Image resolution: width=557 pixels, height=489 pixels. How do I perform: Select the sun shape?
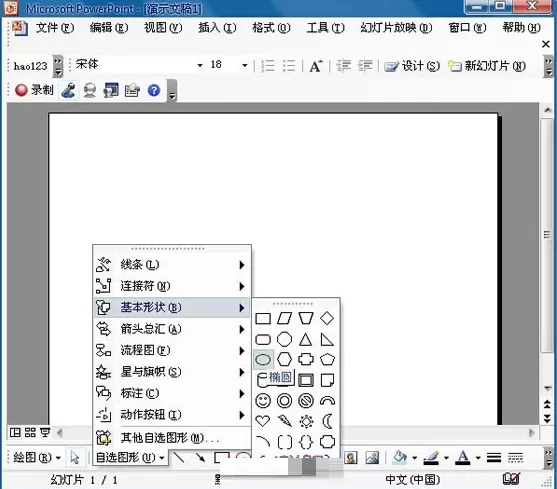point(306,422)
